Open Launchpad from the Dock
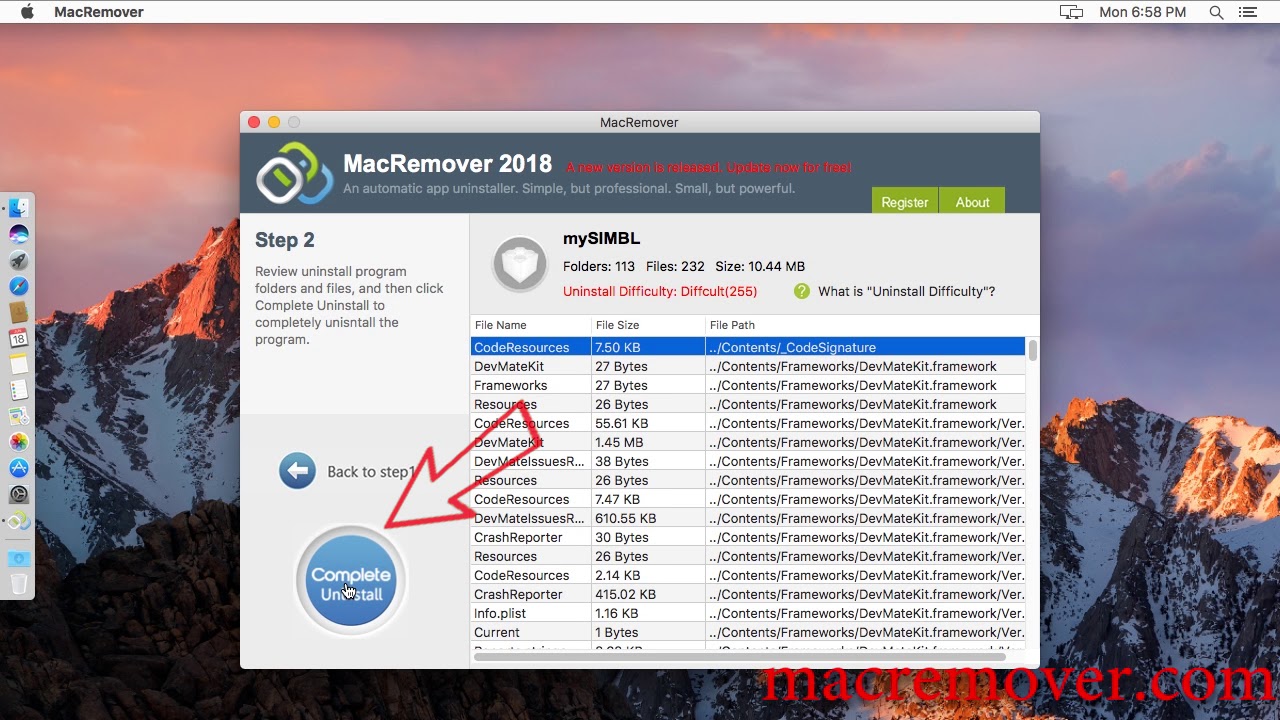The width and height of the screenshot is (1280, 720). [x=19, y=260]
